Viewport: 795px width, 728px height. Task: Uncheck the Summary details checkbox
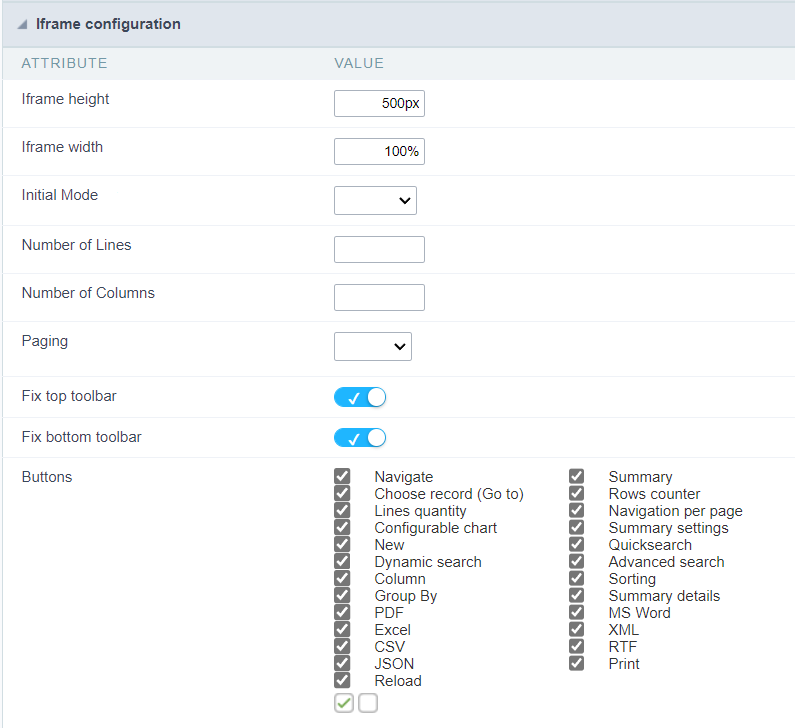tap(576, 595)
